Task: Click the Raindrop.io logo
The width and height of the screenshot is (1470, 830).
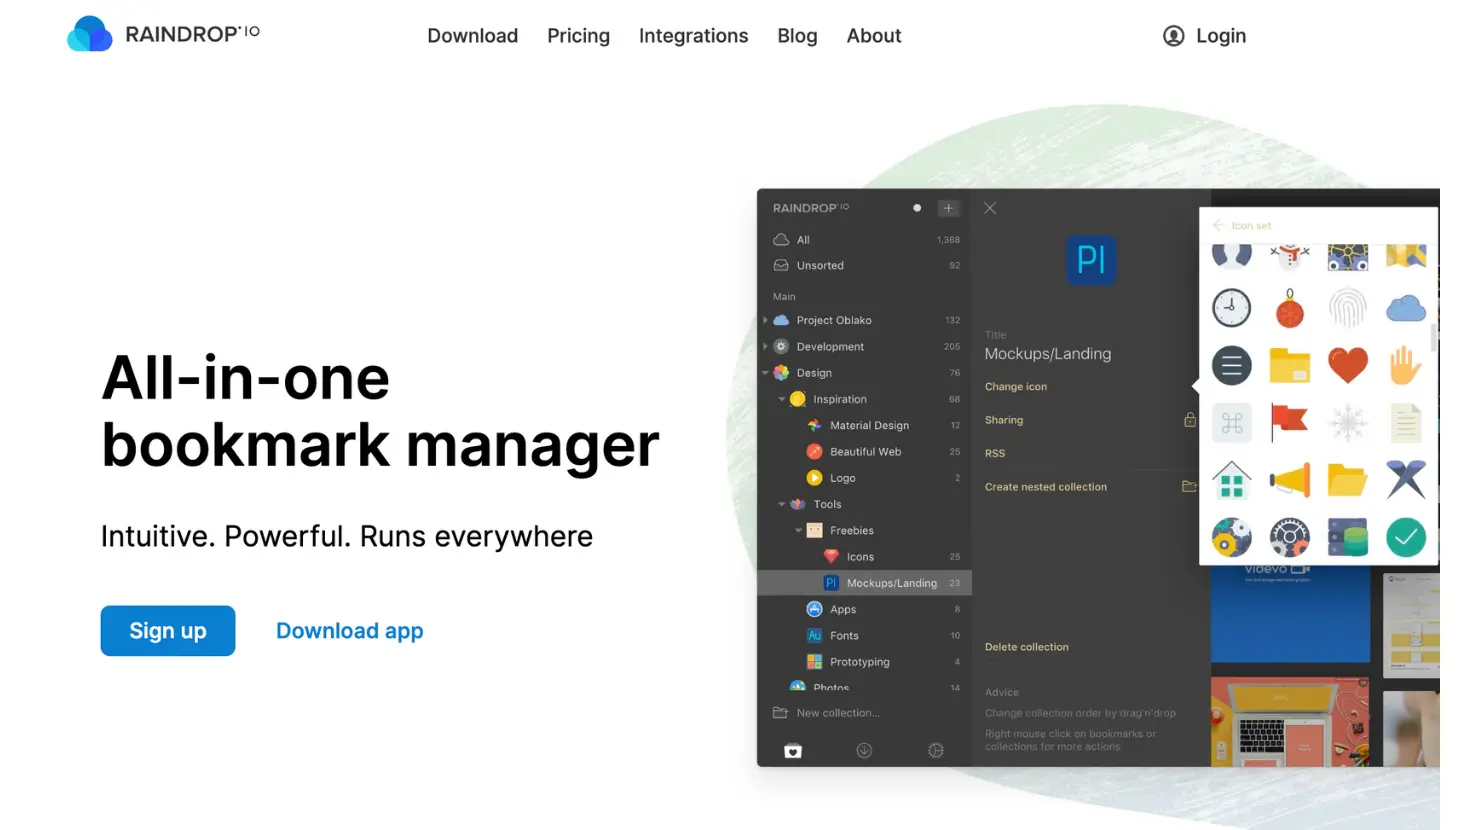Action: coord(160,33)
